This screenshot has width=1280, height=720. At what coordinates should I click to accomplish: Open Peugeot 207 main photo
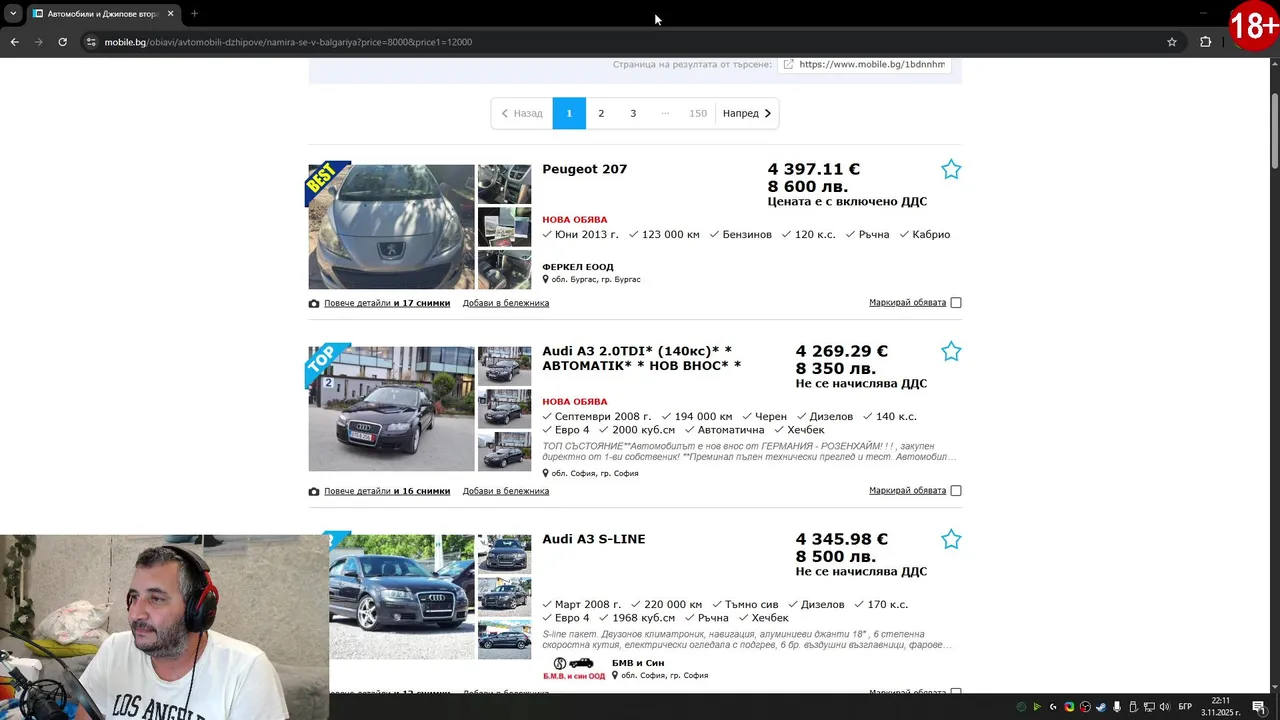[392, 227]
